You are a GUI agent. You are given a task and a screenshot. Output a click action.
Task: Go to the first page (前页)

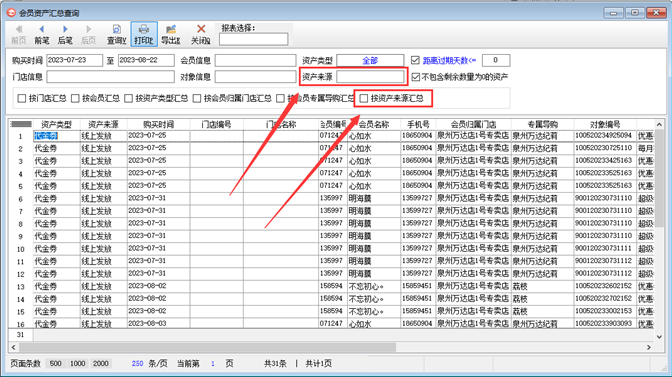point(18,34)
